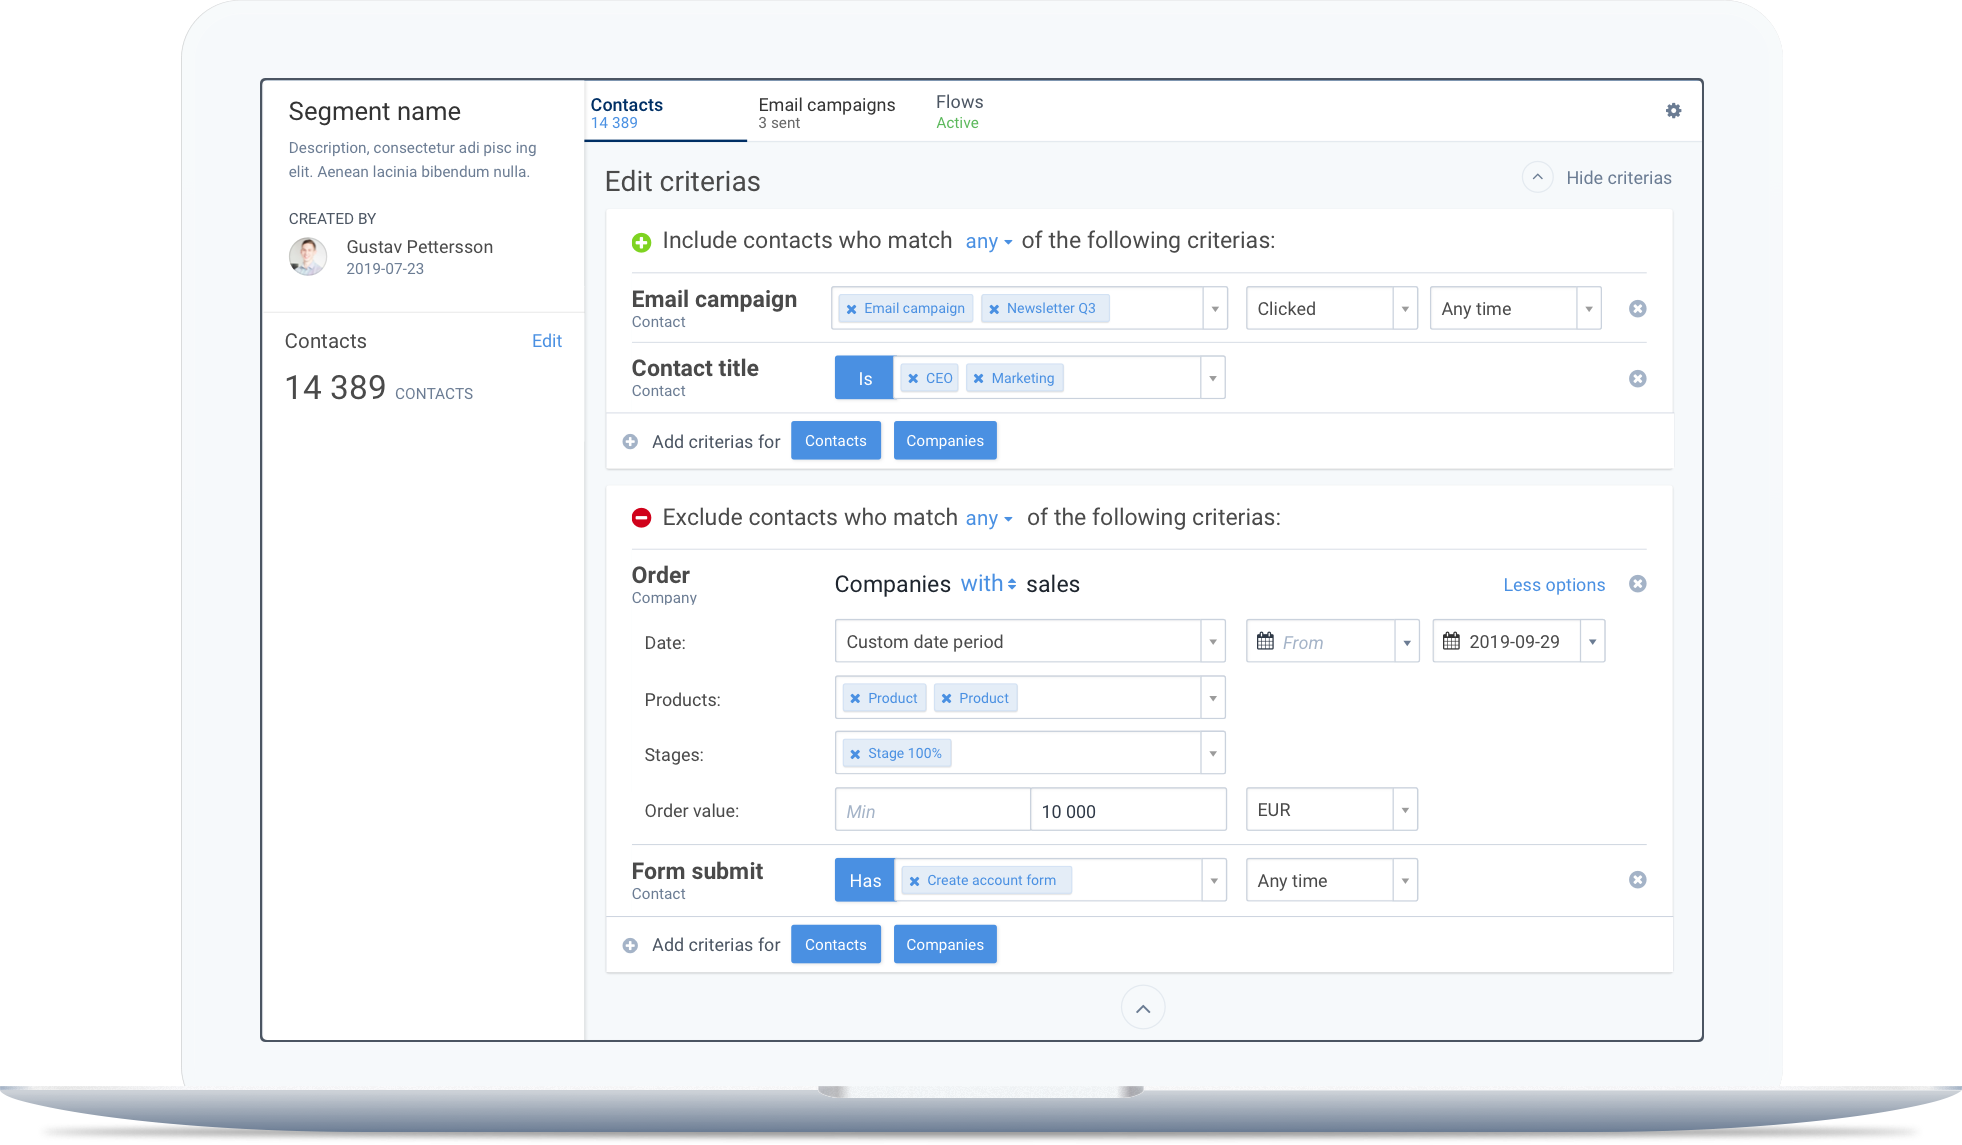This screenshot has width=1962, height=1145.
Task: Expand the EUR currency dropdown
Action: tap(1406, 810)
